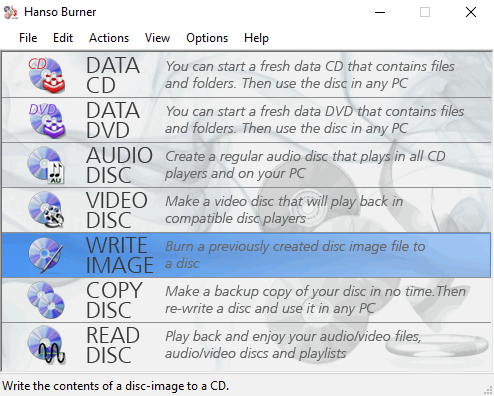Open the View menu
Screen dimensions: 494x396
point(157,38)
